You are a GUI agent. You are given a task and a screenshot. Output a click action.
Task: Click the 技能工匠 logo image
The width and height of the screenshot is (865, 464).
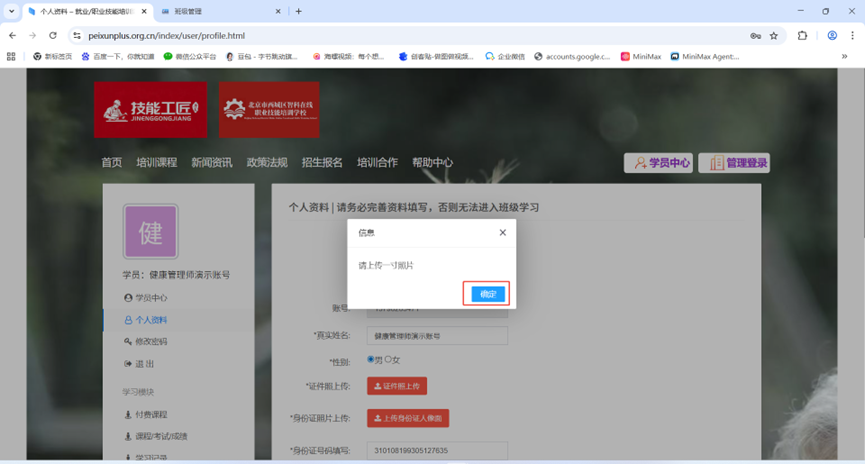click(151, 110)
